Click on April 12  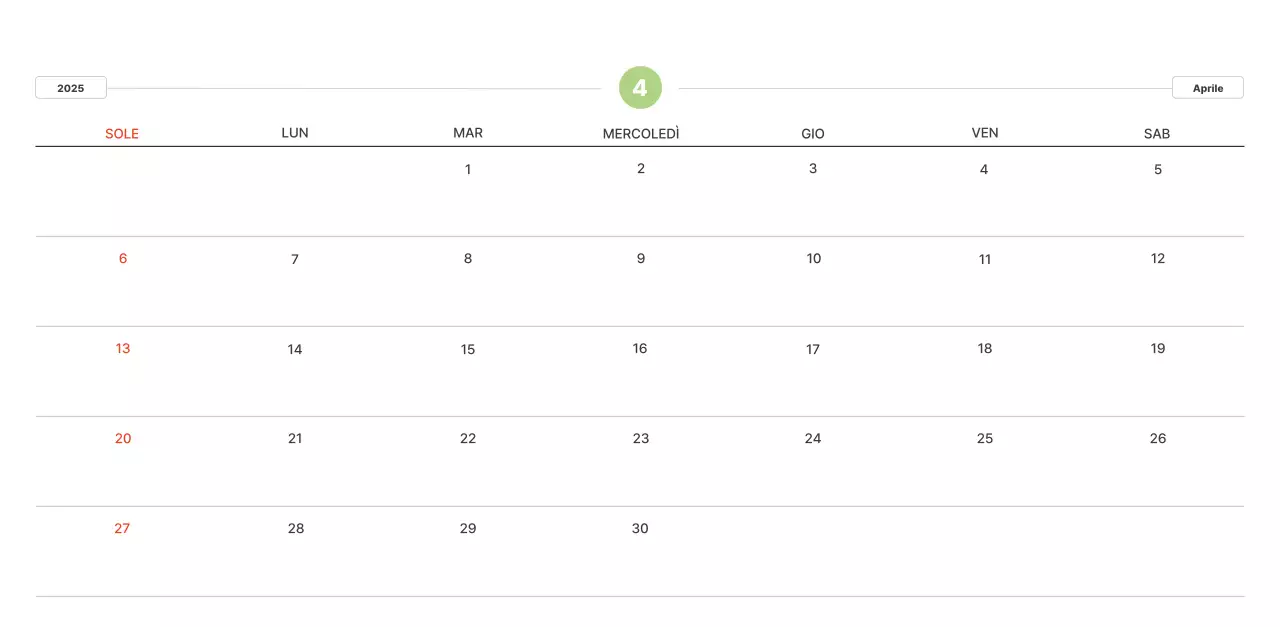click(x=1158, y=258)
